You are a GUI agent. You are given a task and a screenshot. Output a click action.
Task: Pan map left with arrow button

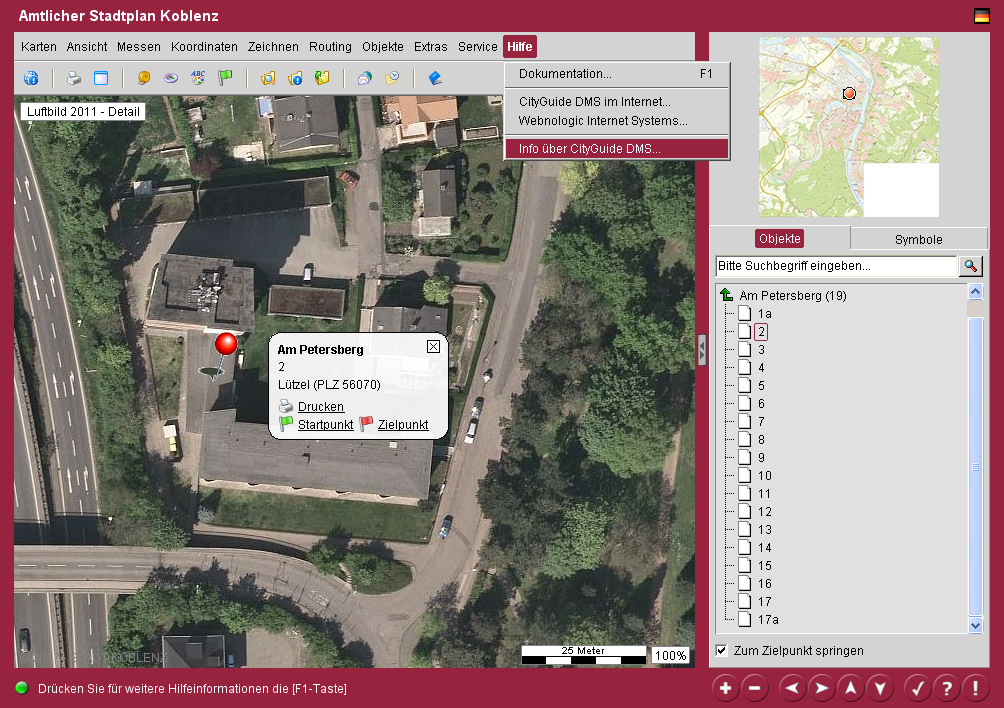click(x=792, y=688)
